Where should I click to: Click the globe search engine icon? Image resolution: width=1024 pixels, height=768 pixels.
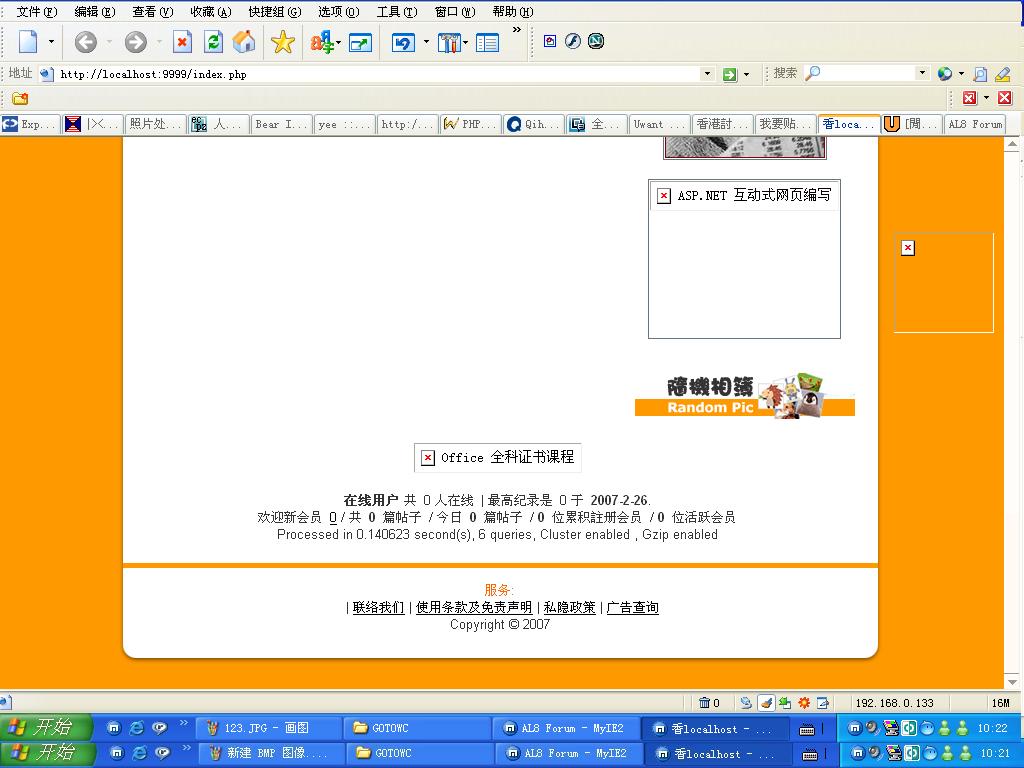click(x=944, y=74)
